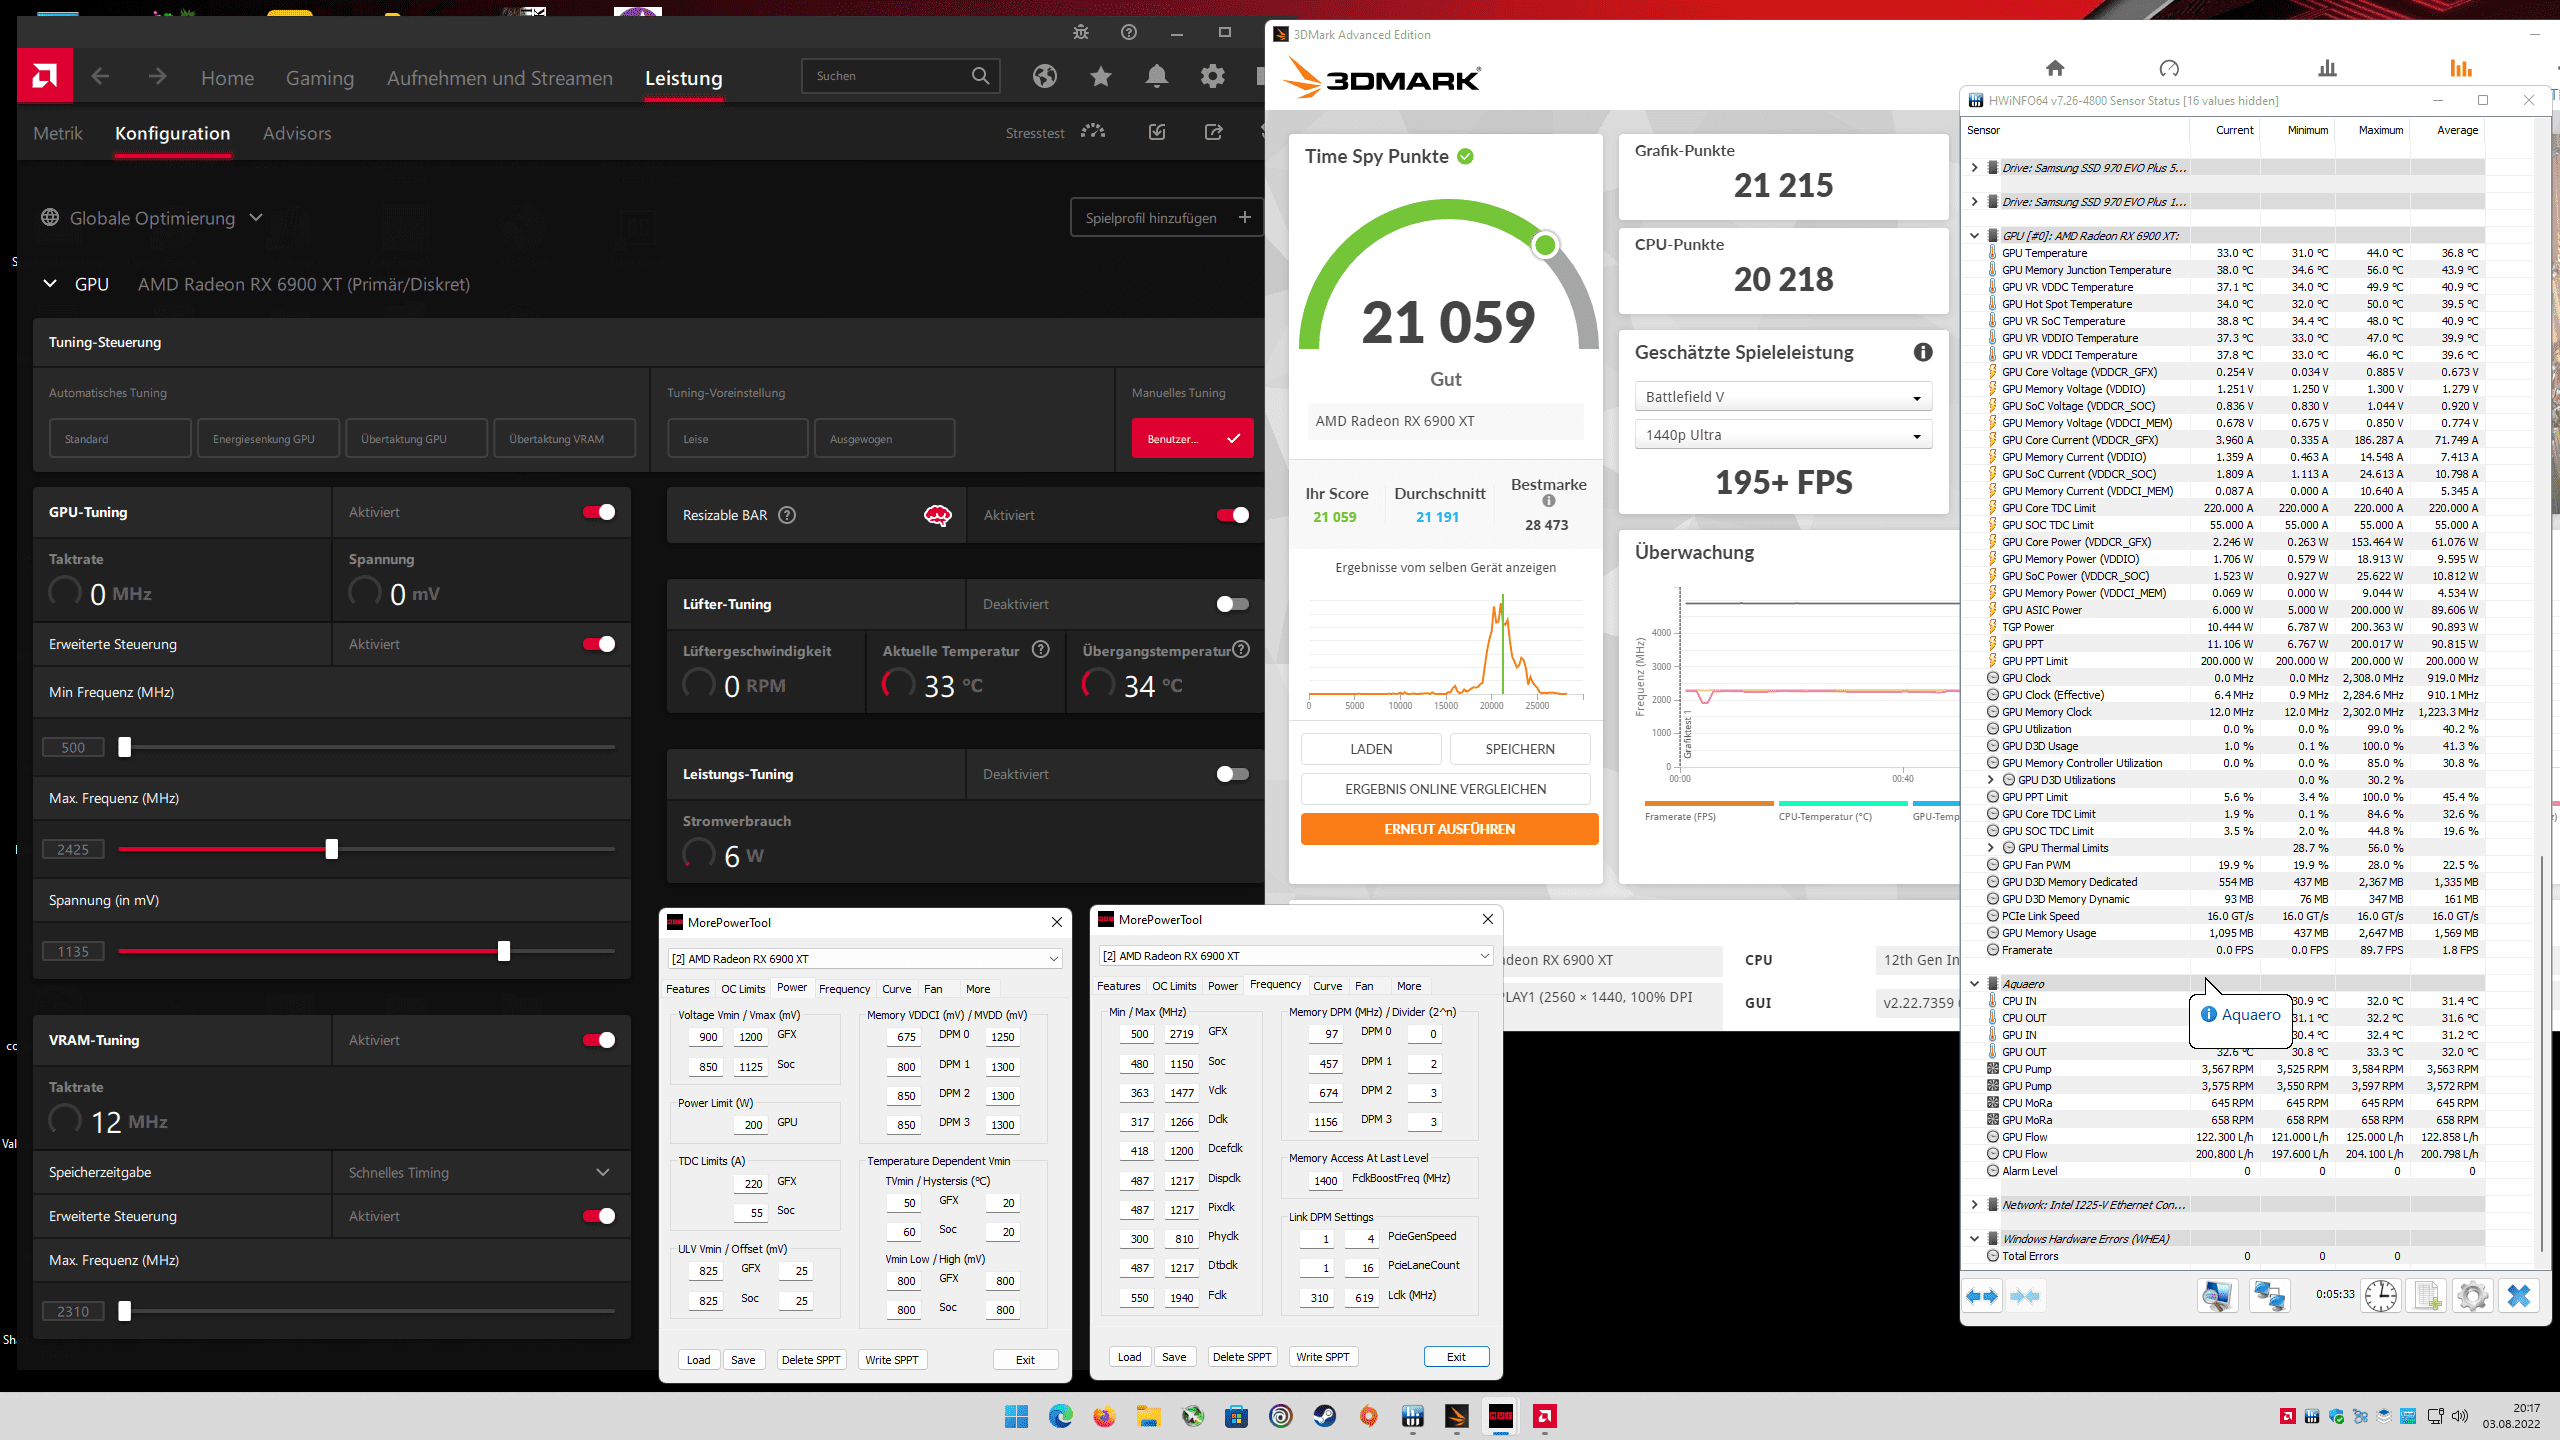Click the Steam icon in the taskbar
Screen dimensions: 2560x1440
pyautogui.click(x=1325, y=1416)
